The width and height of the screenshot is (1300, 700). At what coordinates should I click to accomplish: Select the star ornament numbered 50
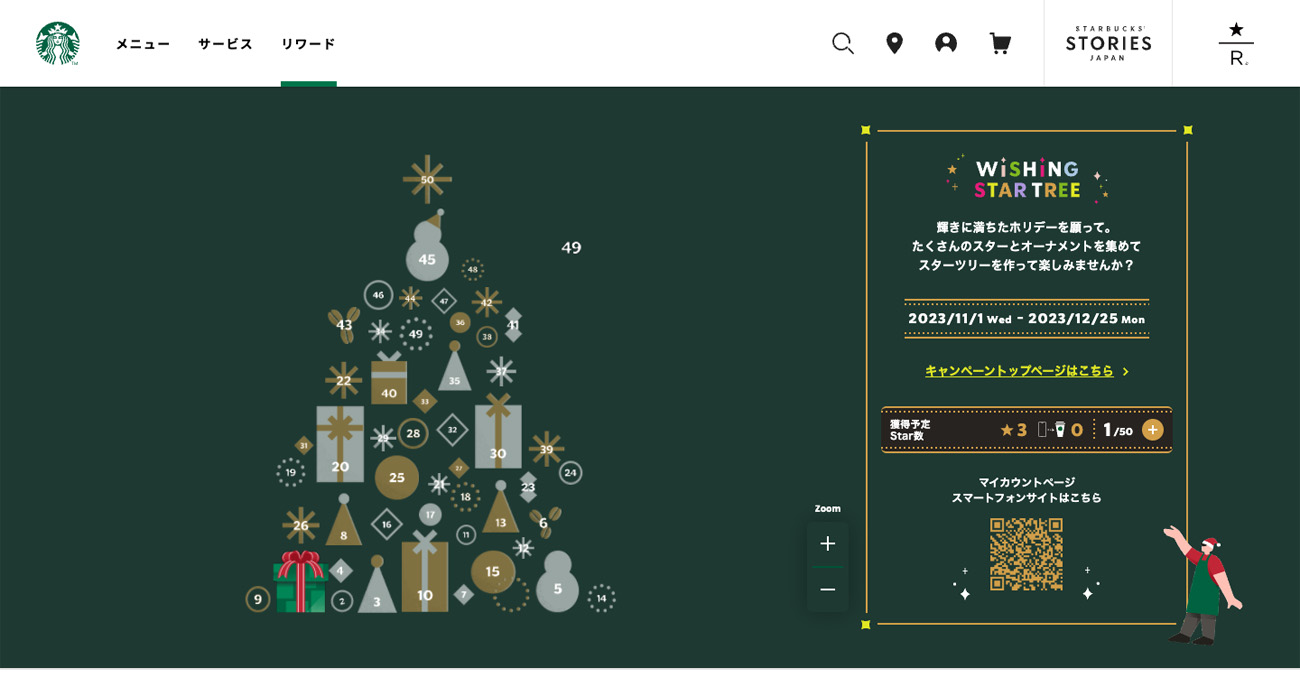click(427, 180)
